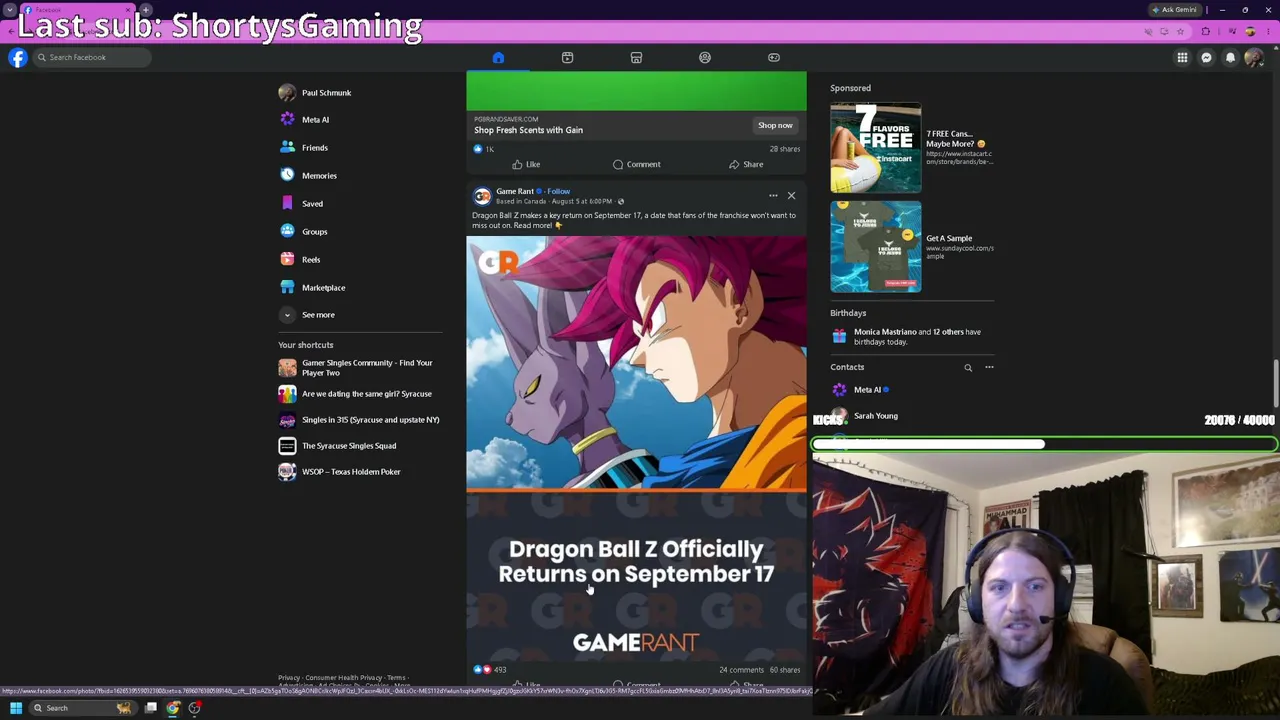The image size is (1280, 720).
Task: View 28 shares on the Gain ad
Action: click(x=784, y=149)
